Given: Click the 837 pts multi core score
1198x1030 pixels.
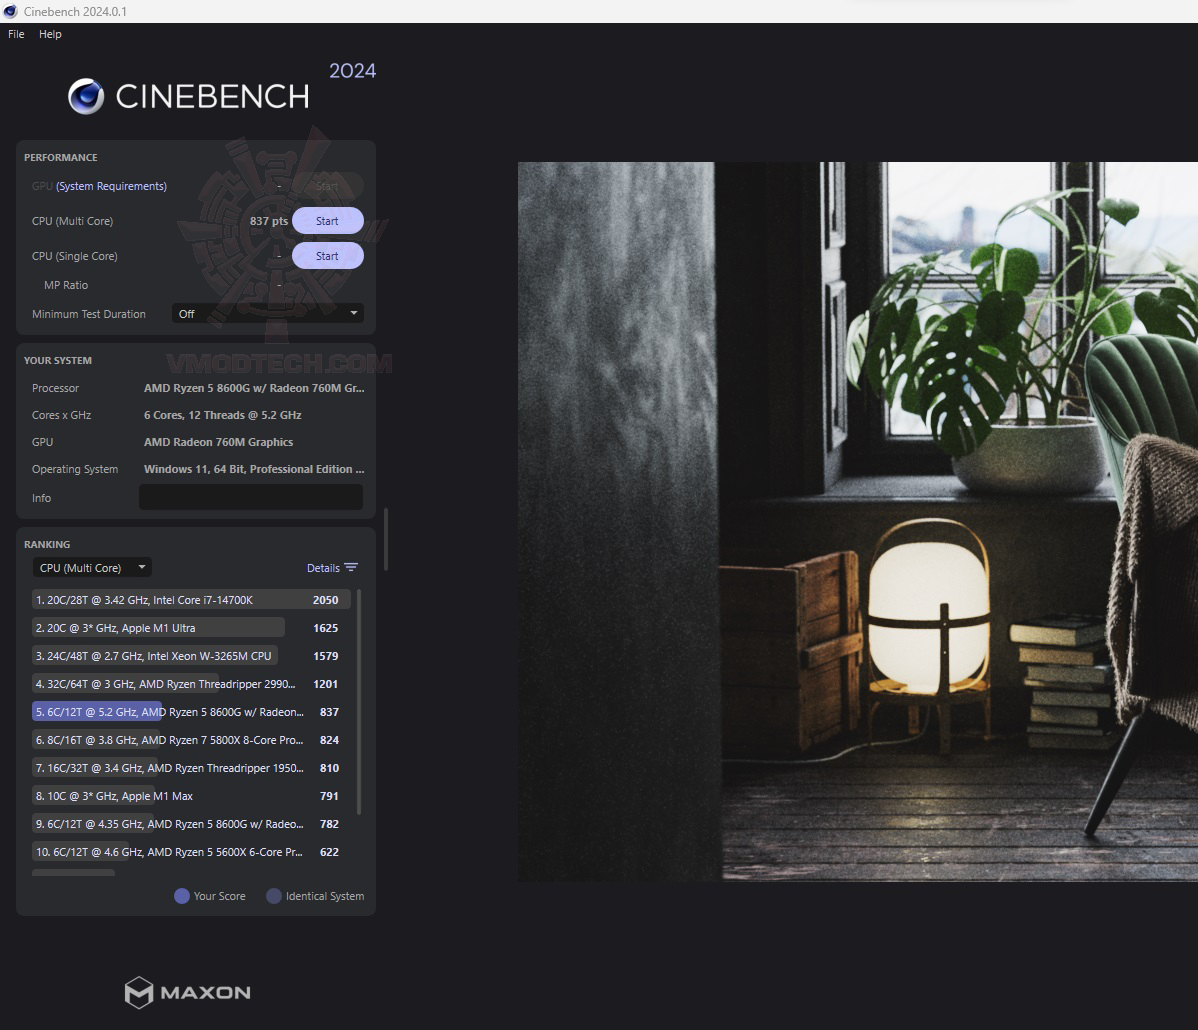Looking at the screenshot, I should [x=269, y=221].
